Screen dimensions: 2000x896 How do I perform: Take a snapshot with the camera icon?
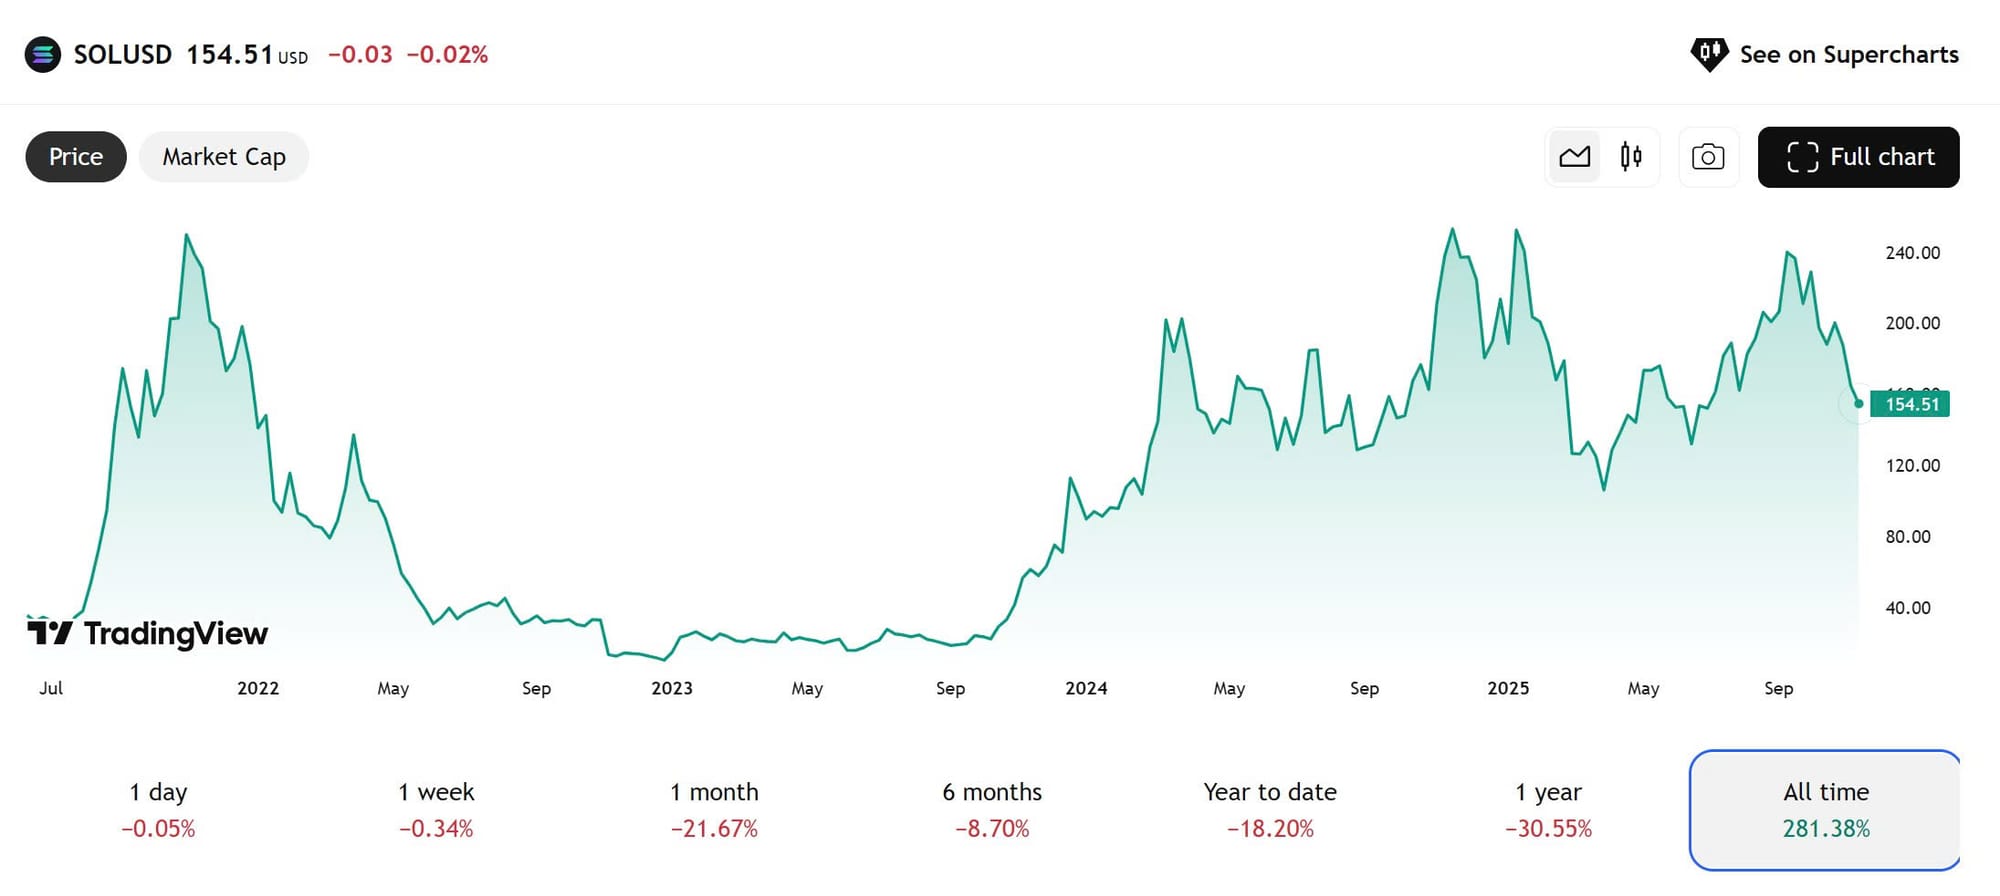point(1709,156)
